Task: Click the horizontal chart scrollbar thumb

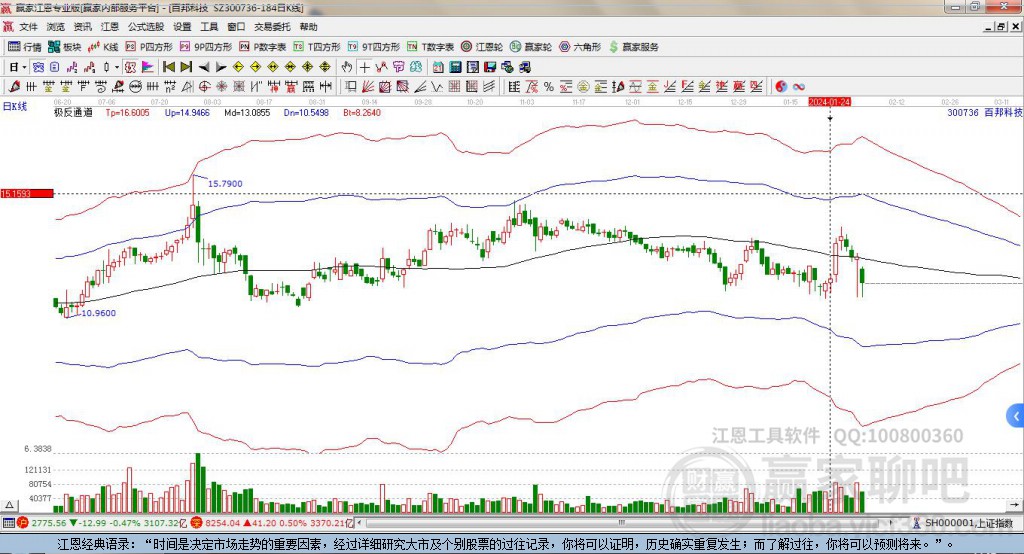Action: click(x=621, y=523)
